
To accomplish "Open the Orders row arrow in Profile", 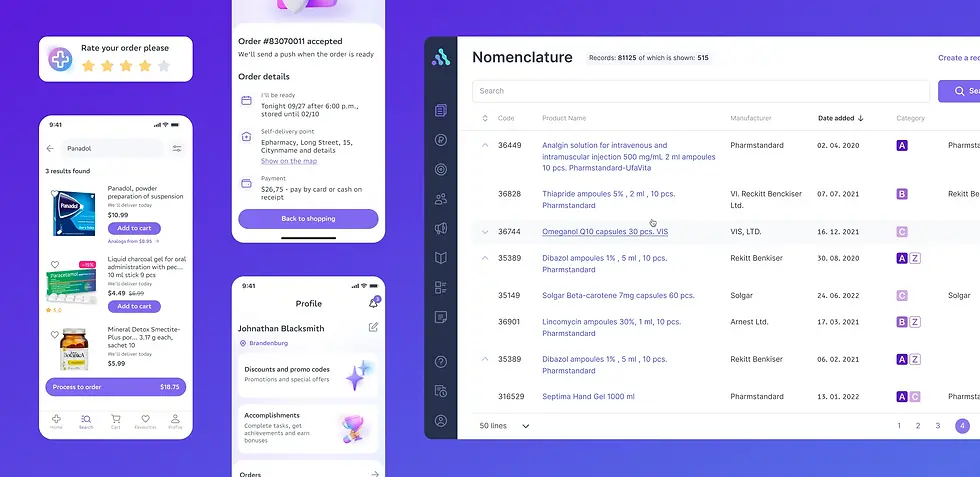I will click(x=374, y=474).
